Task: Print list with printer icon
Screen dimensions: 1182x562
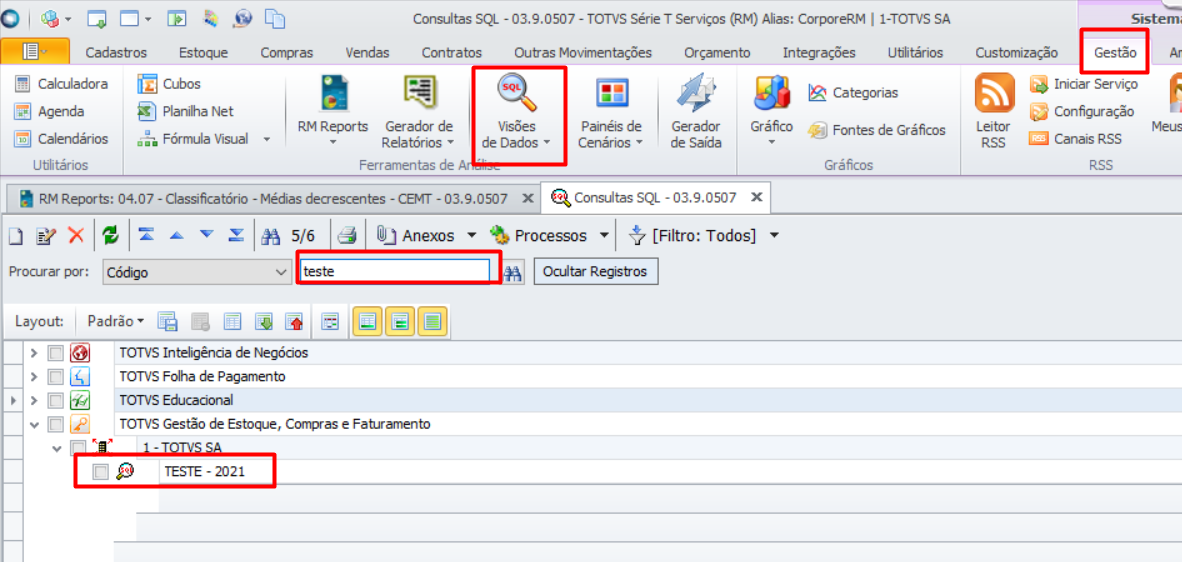Action: pos(347,236)
